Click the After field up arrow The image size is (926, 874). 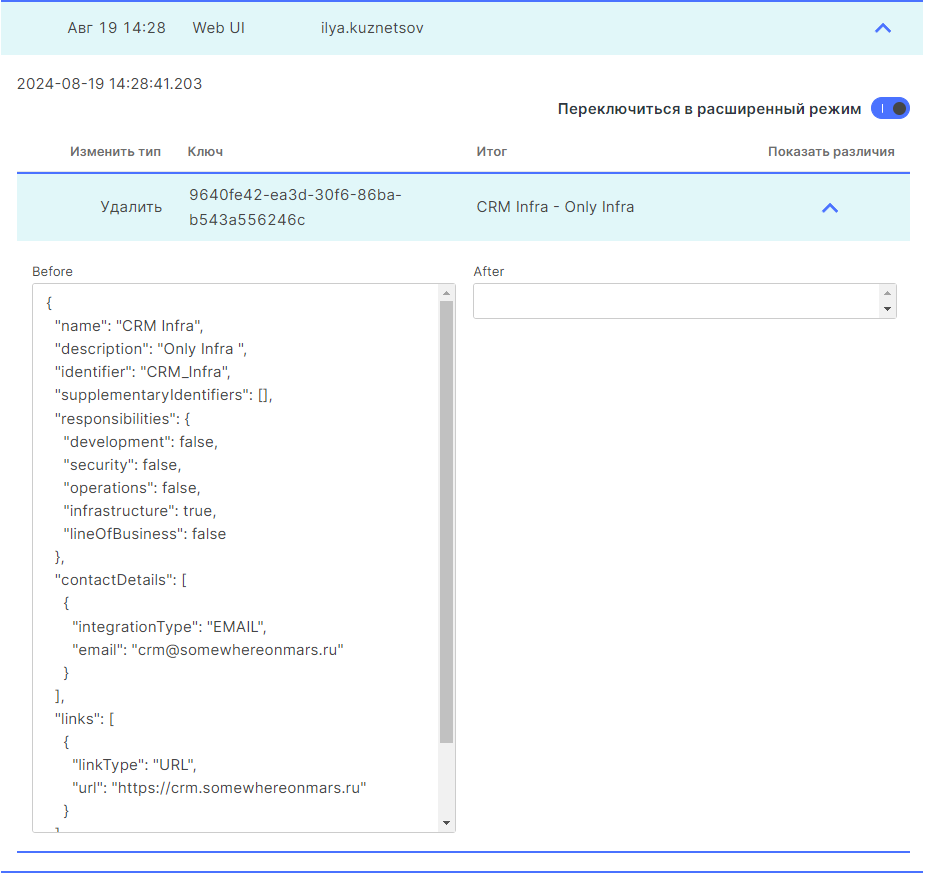[x=886, y=293]
